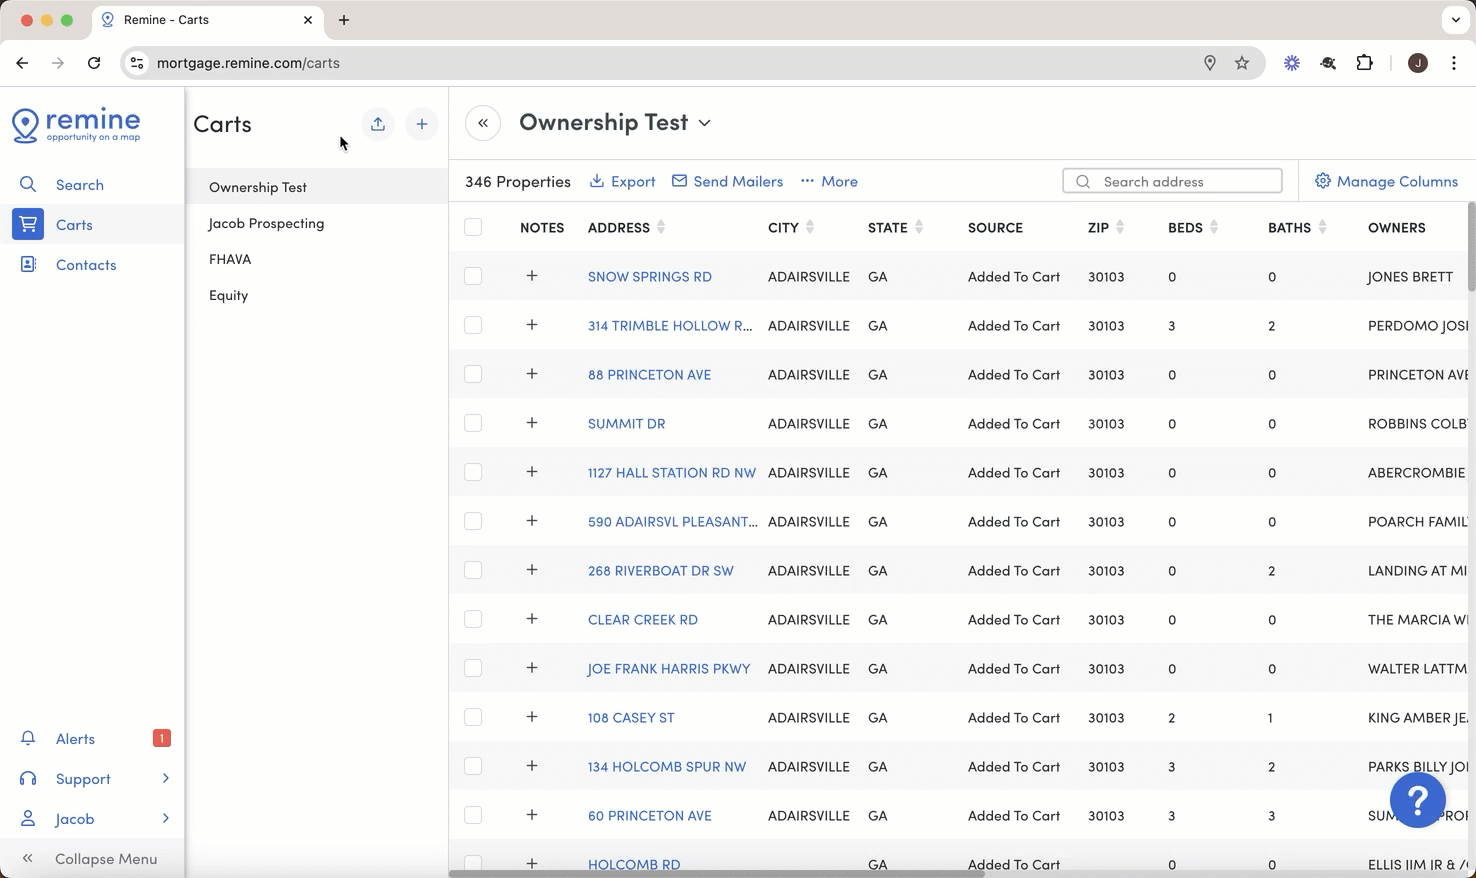Check the 590 ADAIRSVL PLEASANT row checkbox
This screenshot has height=878, width=1476.
[473, 521]
